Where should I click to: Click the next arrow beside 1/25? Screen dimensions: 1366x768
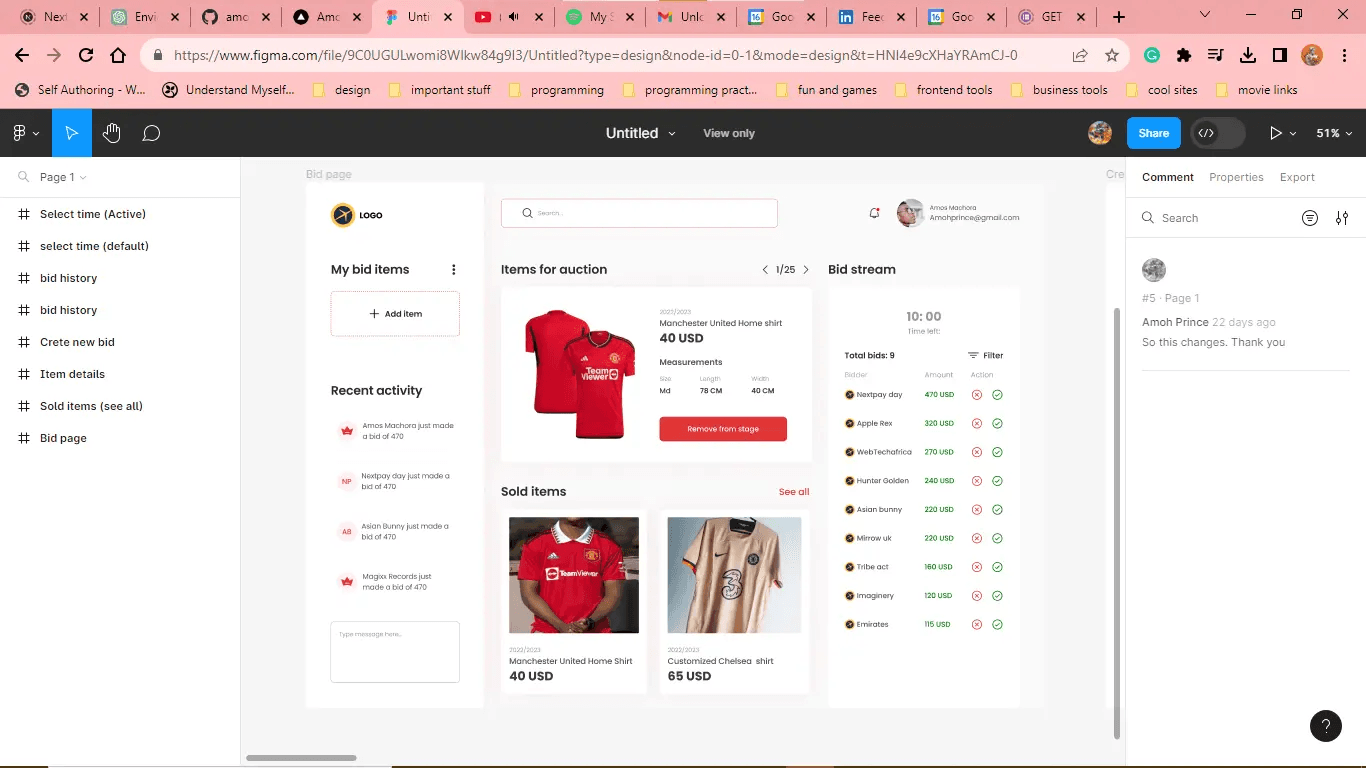[x=806, y=270]
